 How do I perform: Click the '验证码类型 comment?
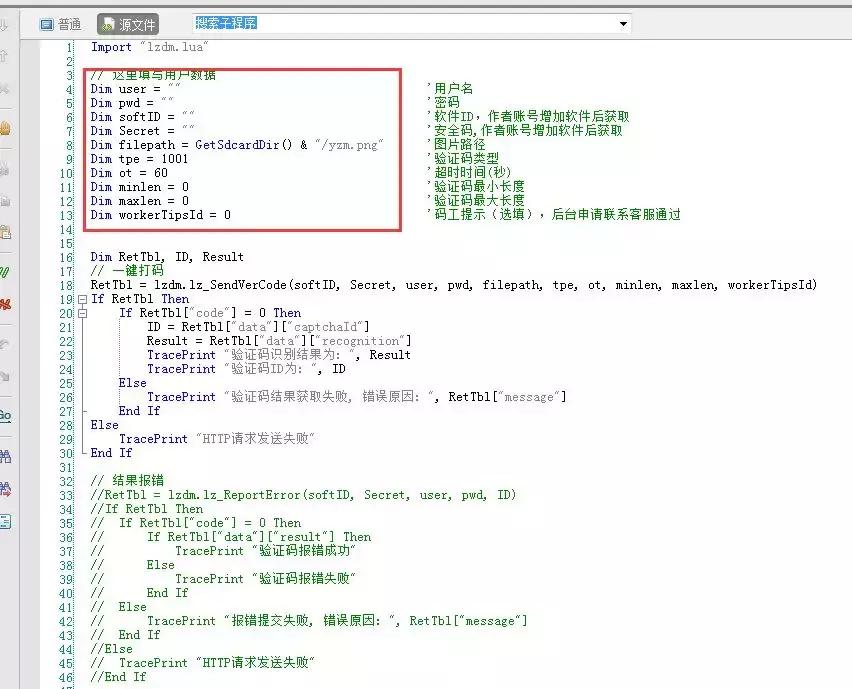463,159
